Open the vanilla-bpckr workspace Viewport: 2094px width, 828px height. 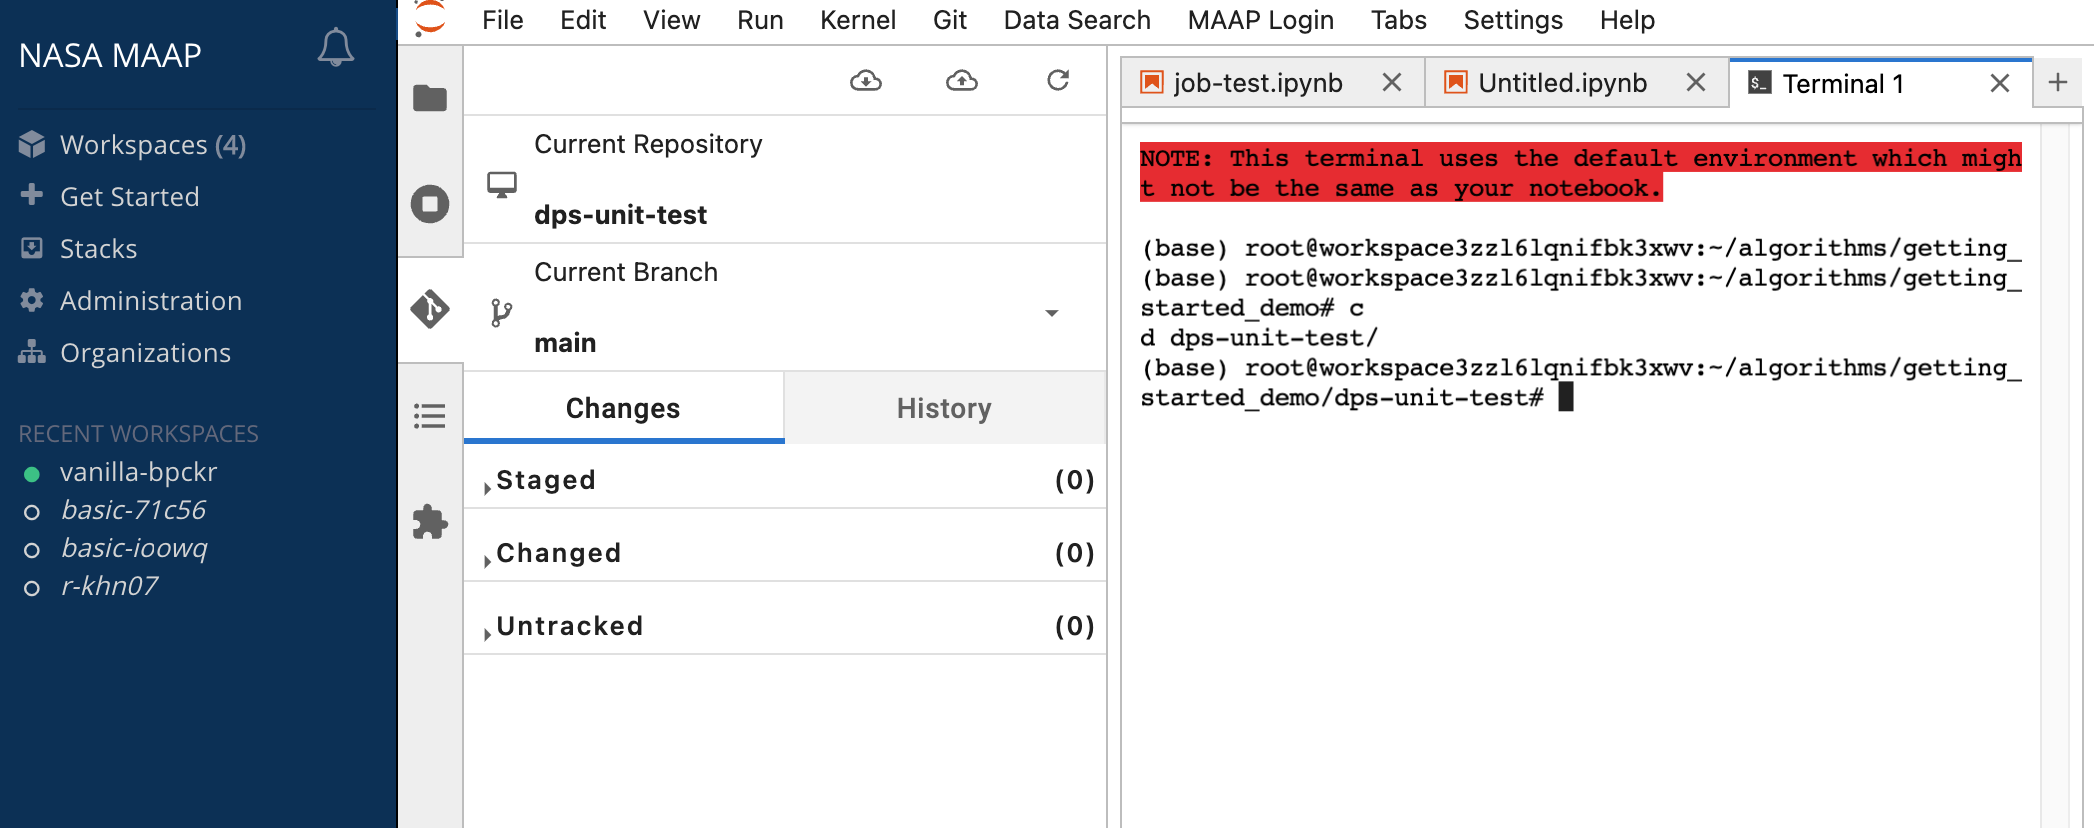click(x=138, y=472)
